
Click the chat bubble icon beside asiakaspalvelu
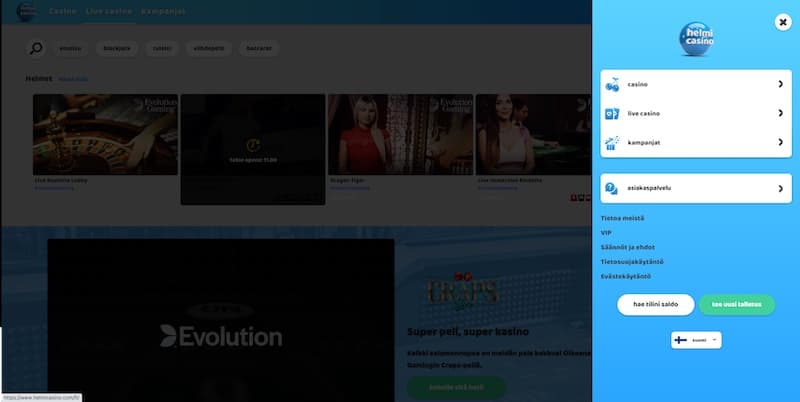click(x=611, y=188)
